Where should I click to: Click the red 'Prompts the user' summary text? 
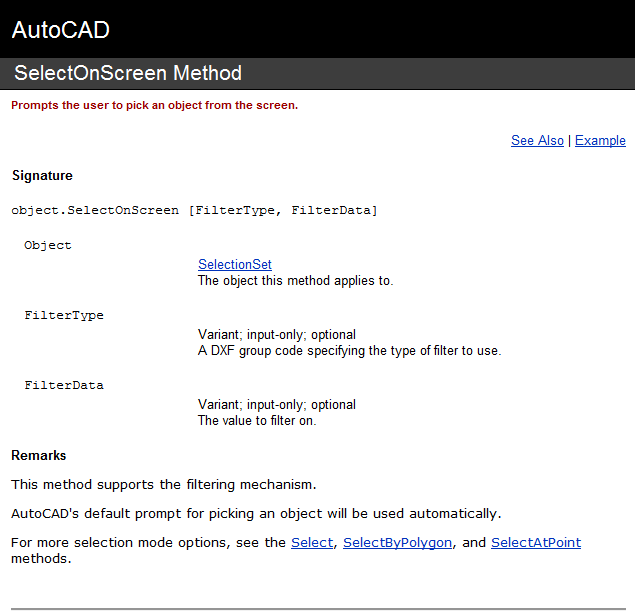click(155, 105)
